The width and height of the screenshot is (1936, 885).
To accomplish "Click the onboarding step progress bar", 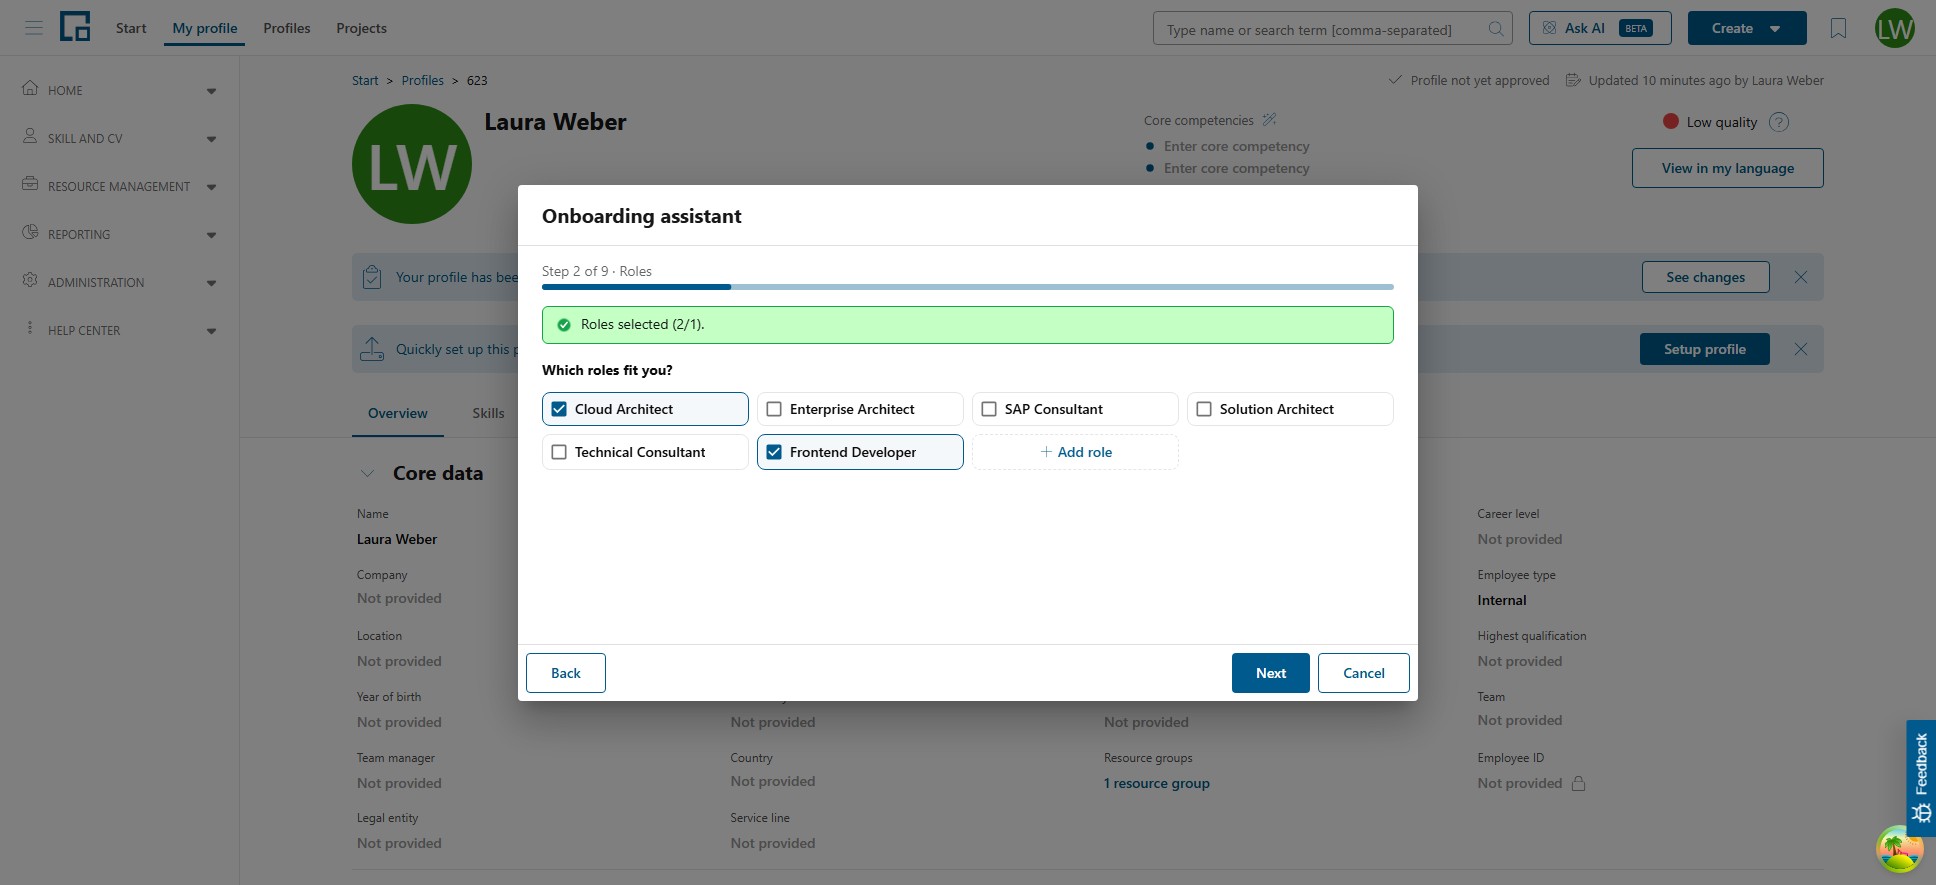I will pyautogui.click(x=968, y=287).
